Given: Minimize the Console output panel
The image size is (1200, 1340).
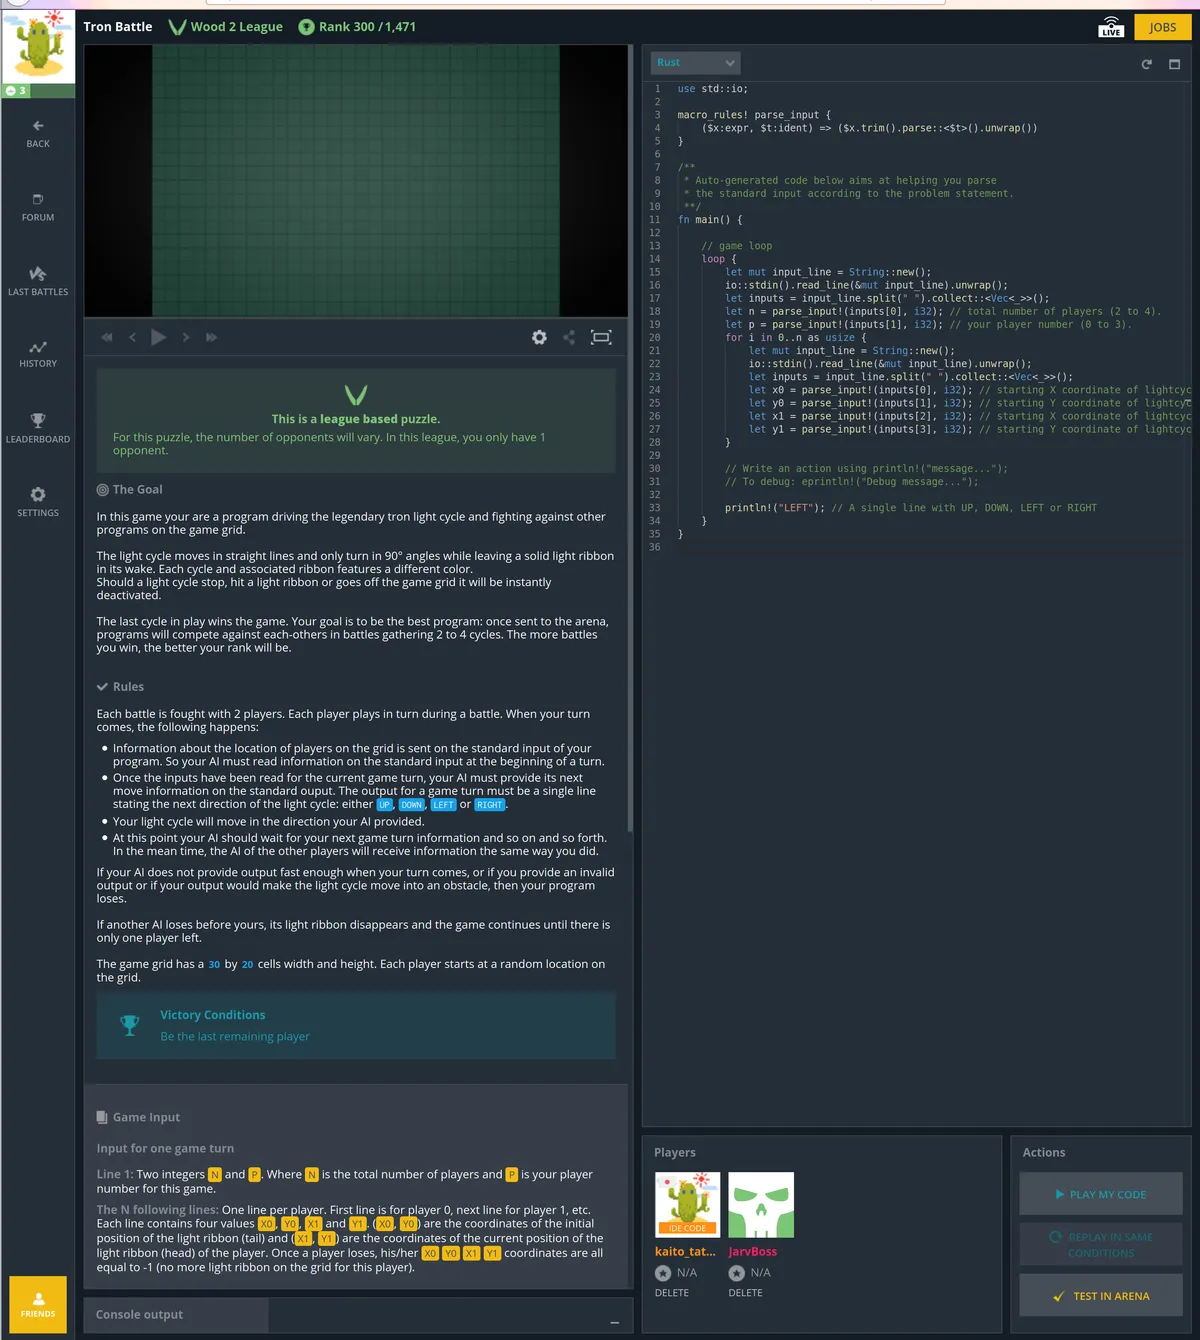Looking at the screenshot, I should point(614,1323).
